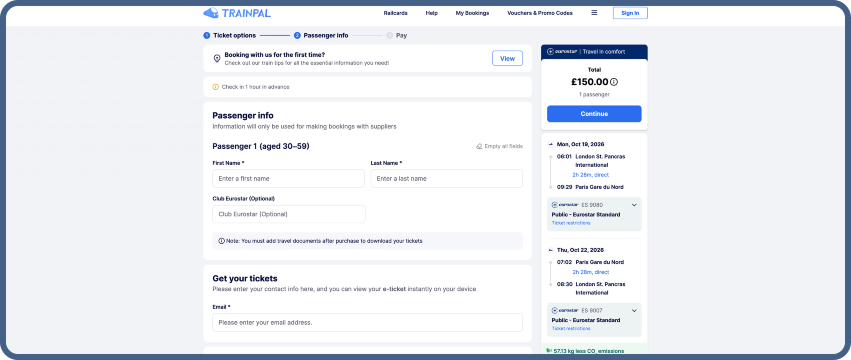Screen dimensions: 851x360
Task: Click return 2h 28m, direct link
Action: (590, 272)
